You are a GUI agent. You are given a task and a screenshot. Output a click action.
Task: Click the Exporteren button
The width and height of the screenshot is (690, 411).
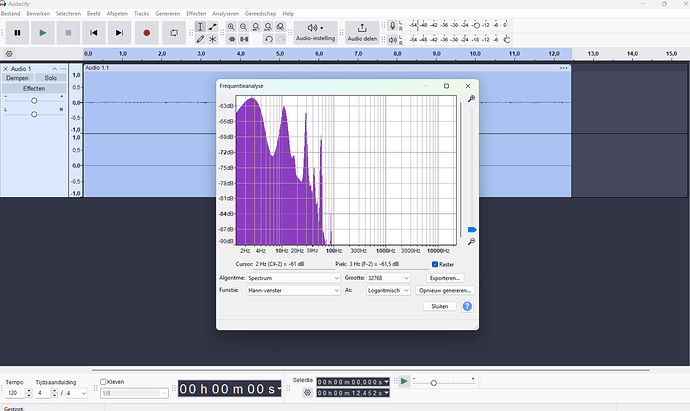(445, 278)
